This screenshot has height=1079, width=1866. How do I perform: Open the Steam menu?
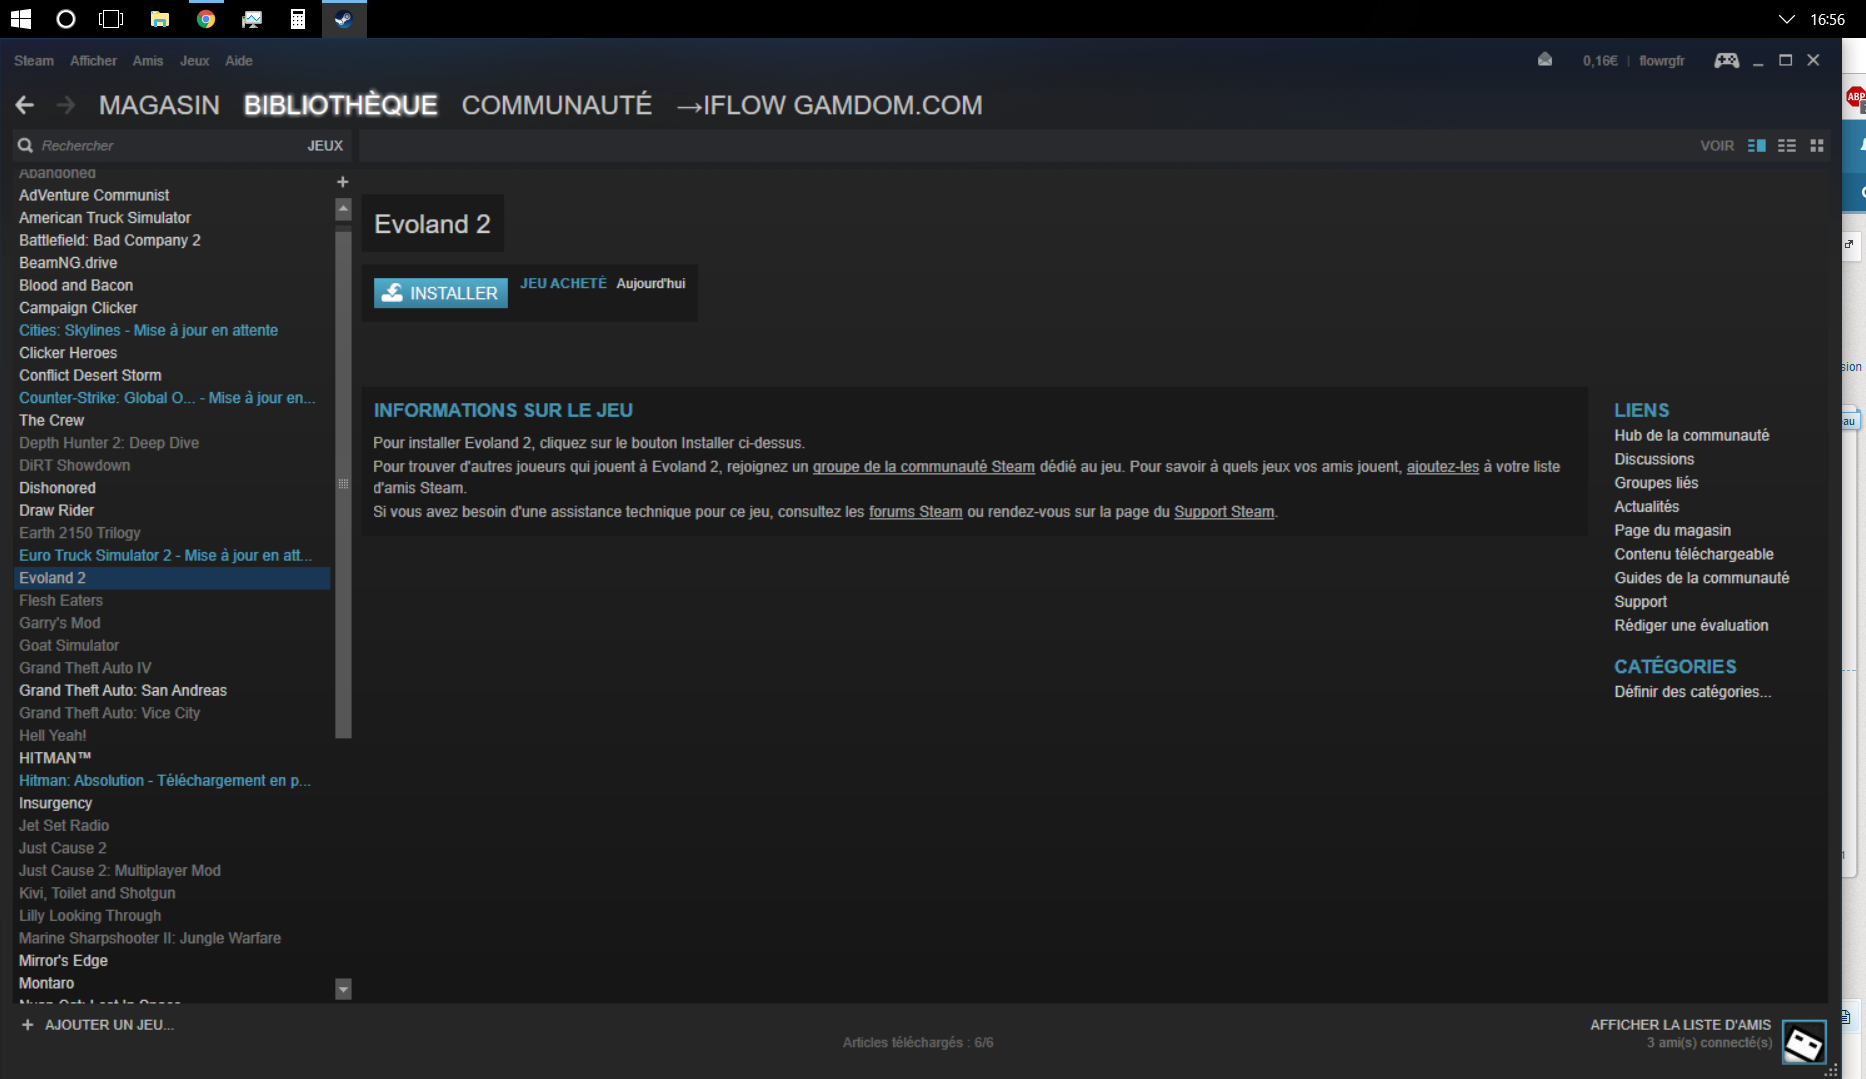coord(34,61)
